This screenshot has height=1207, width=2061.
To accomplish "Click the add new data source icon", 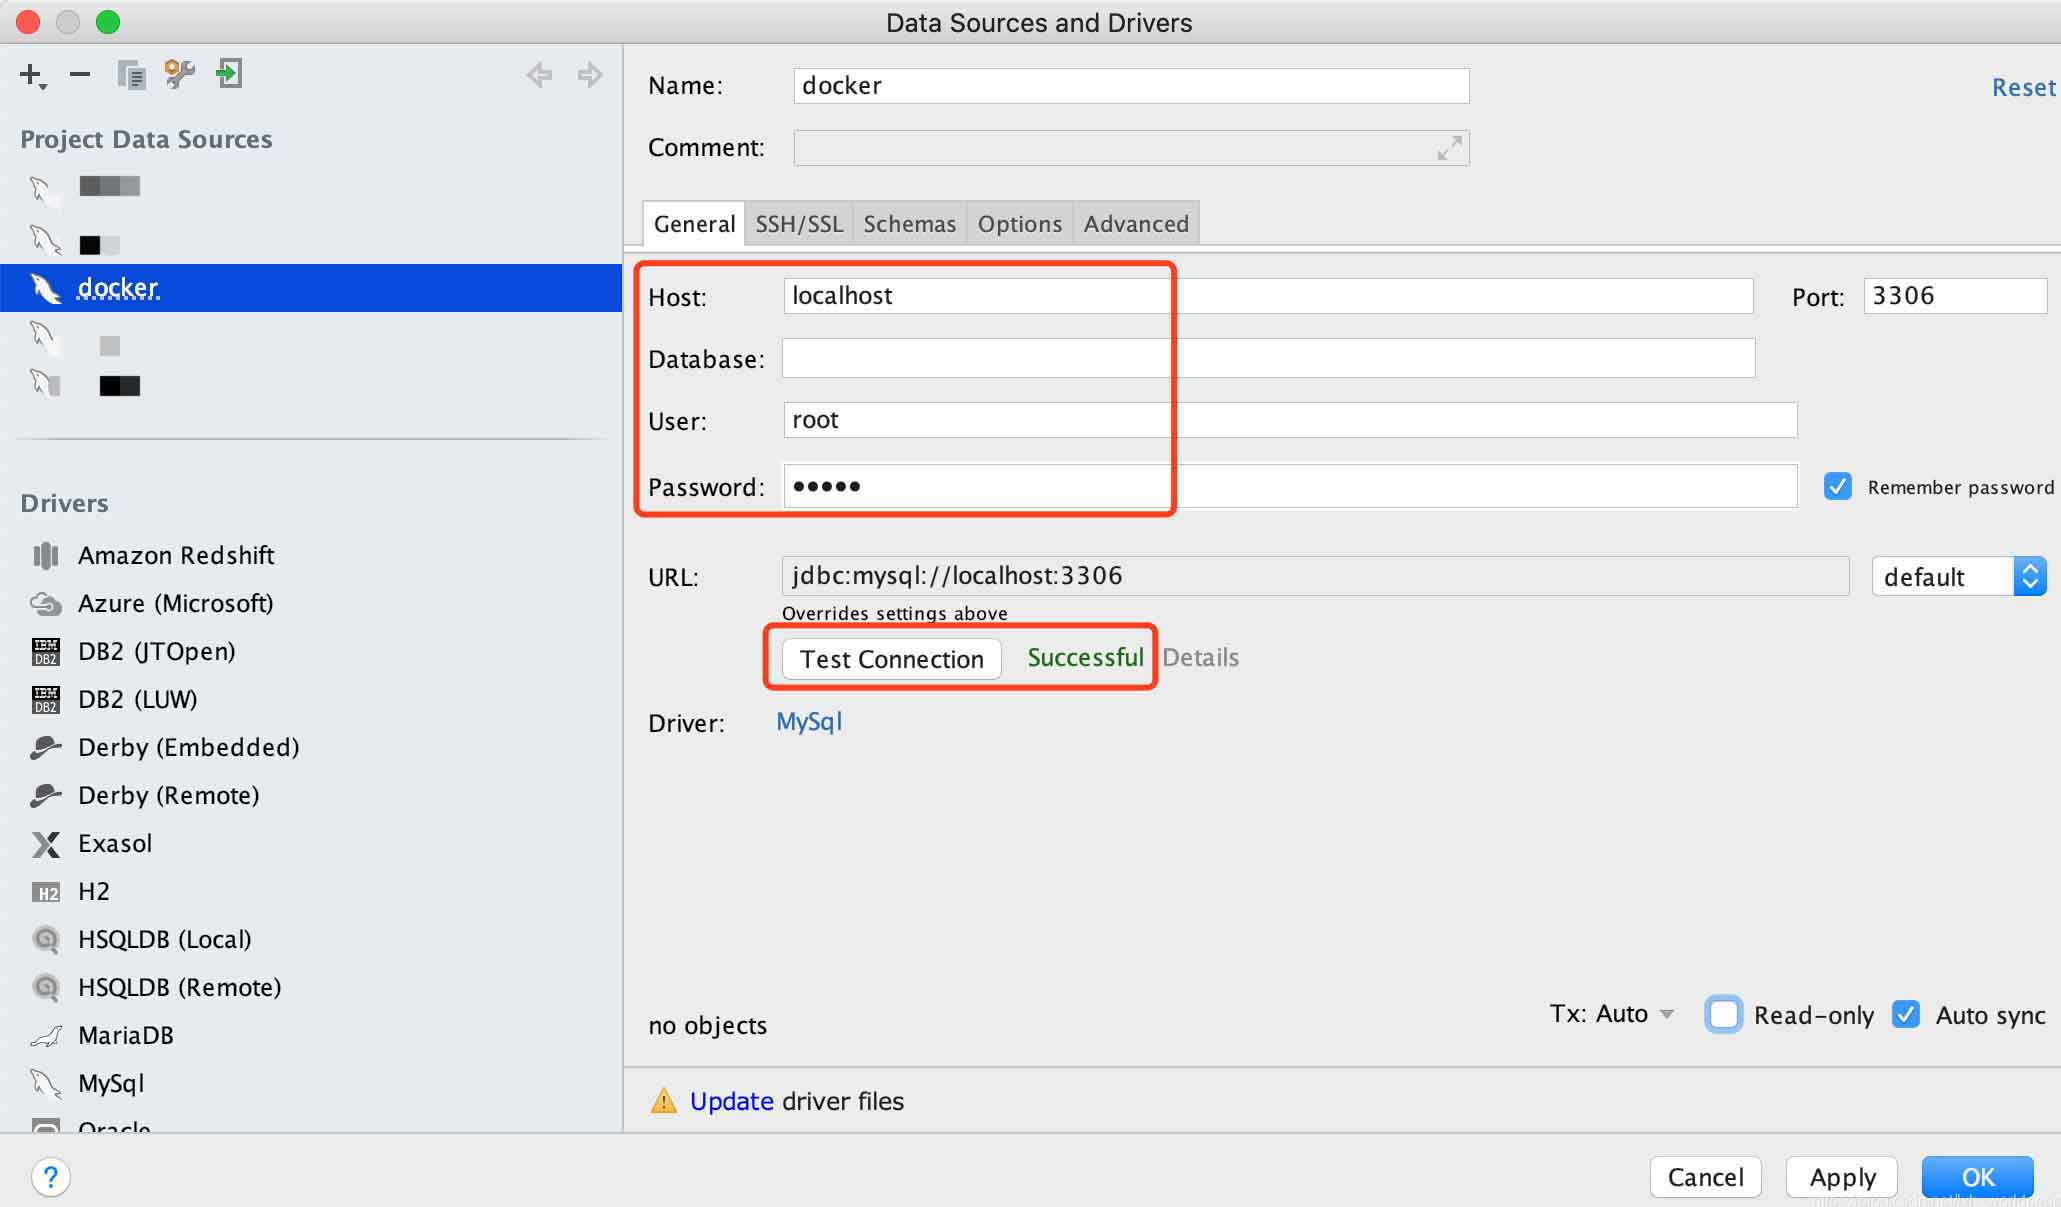I will (32, 75).
